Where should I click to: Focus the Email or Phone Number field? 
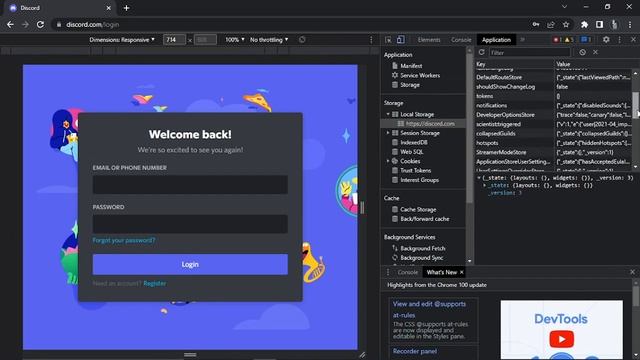point(190,184)
